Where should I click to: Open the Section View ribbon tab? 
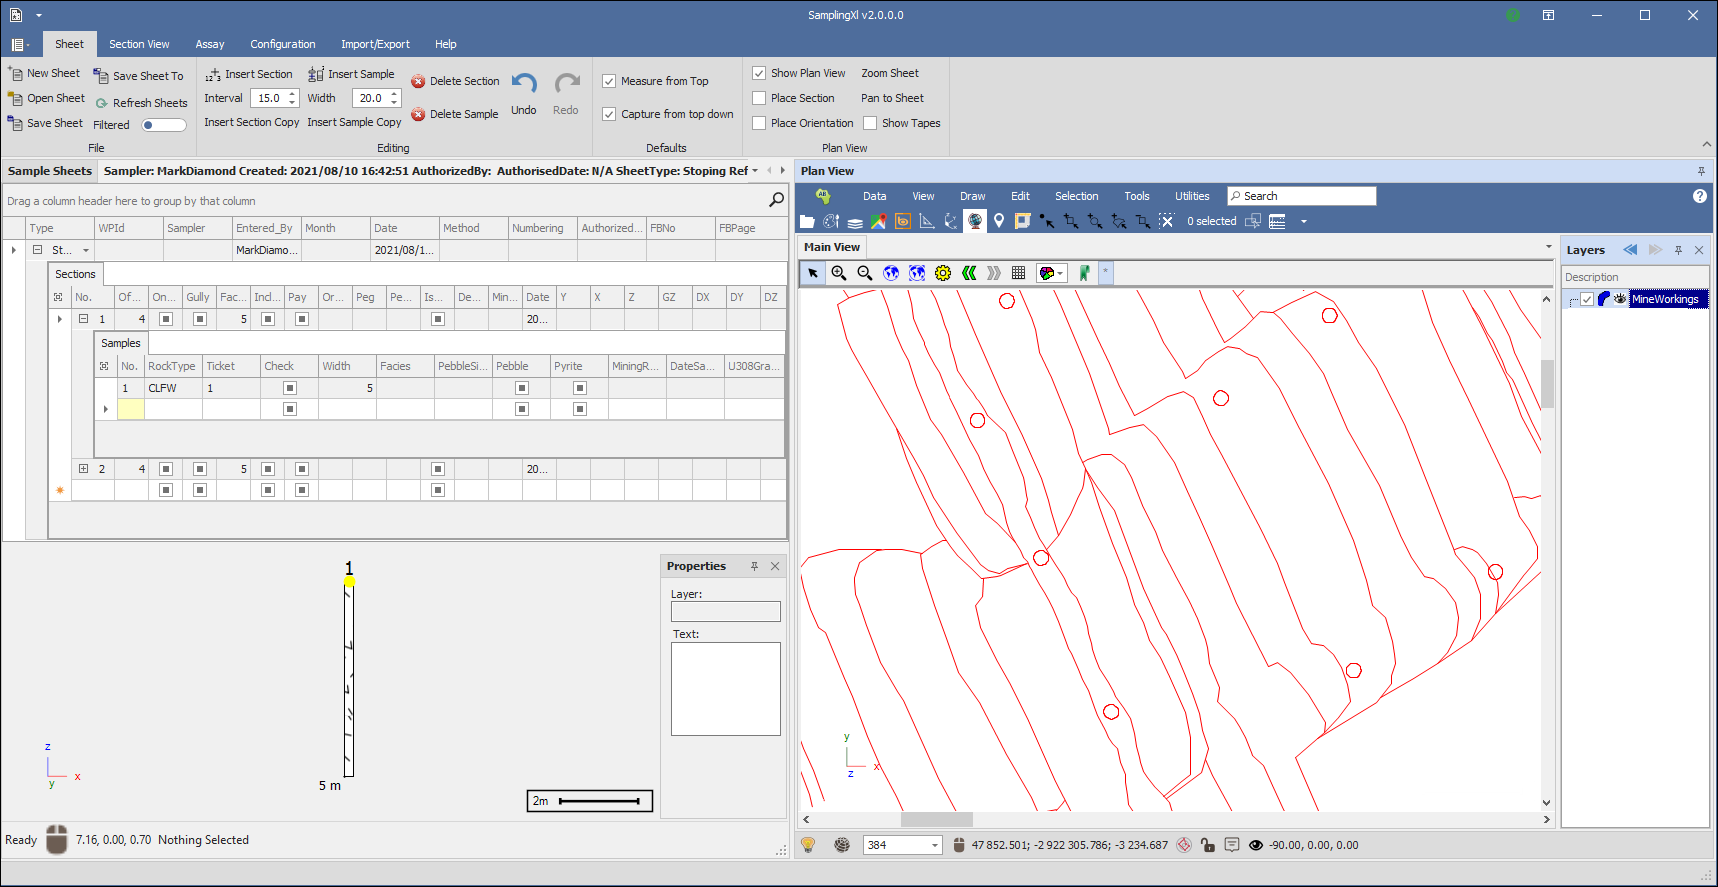139,44
